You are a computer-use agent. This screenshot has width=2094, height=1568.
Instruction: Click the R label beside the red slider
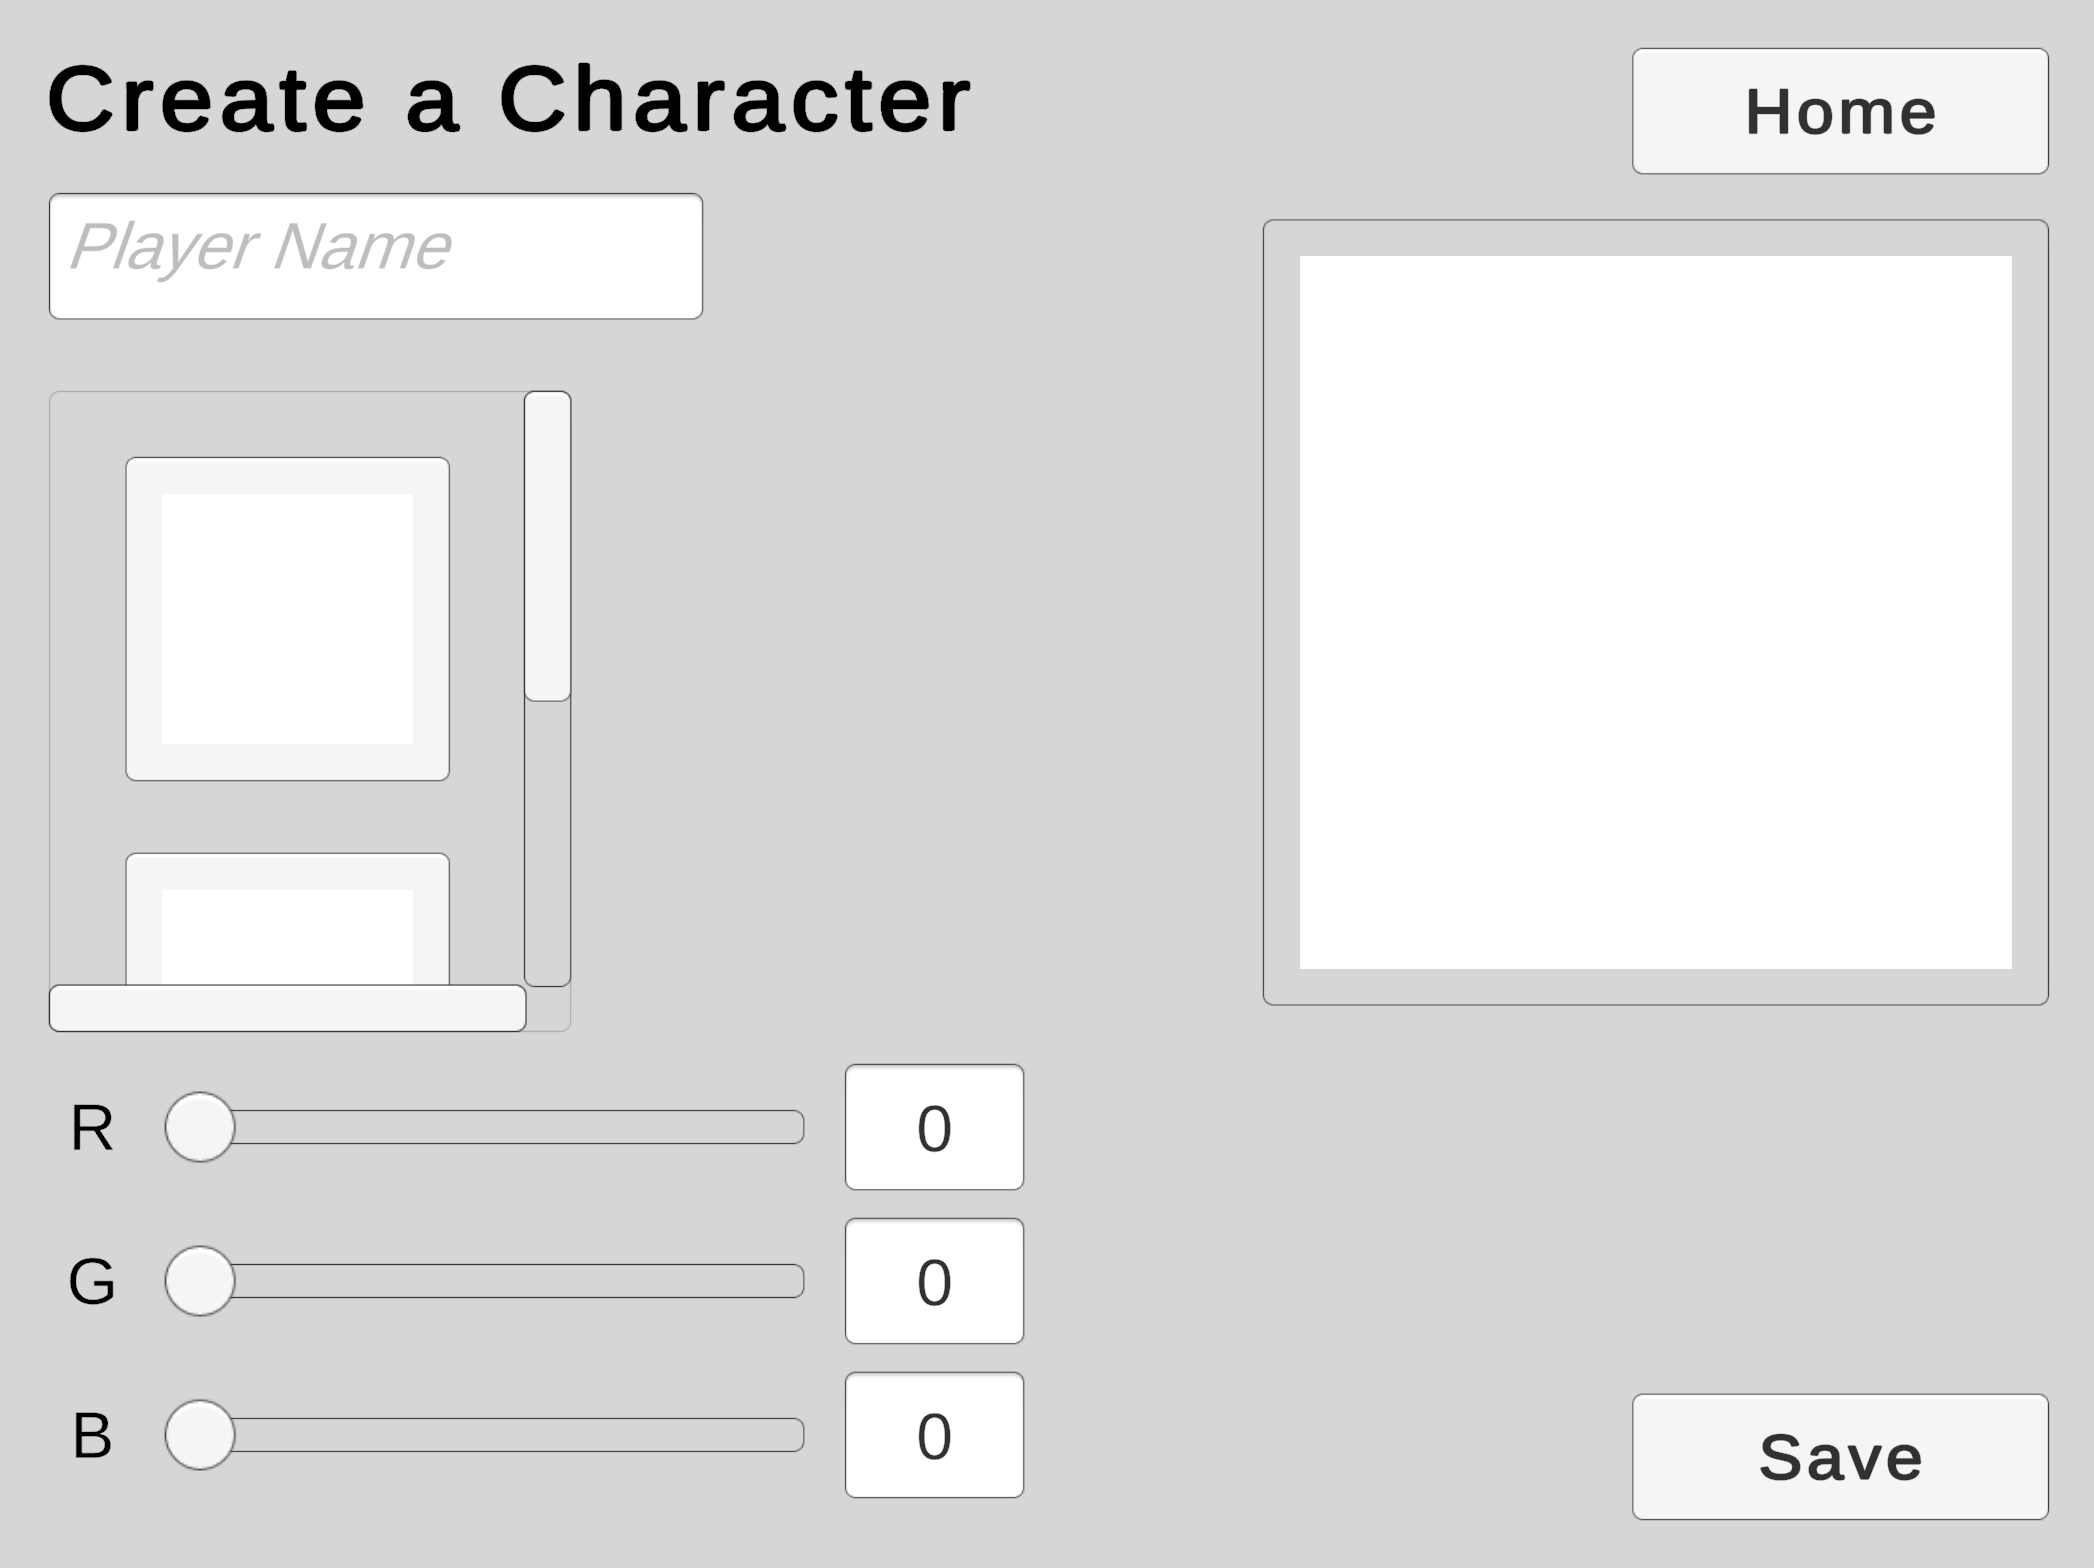[x=92, y=1128]
